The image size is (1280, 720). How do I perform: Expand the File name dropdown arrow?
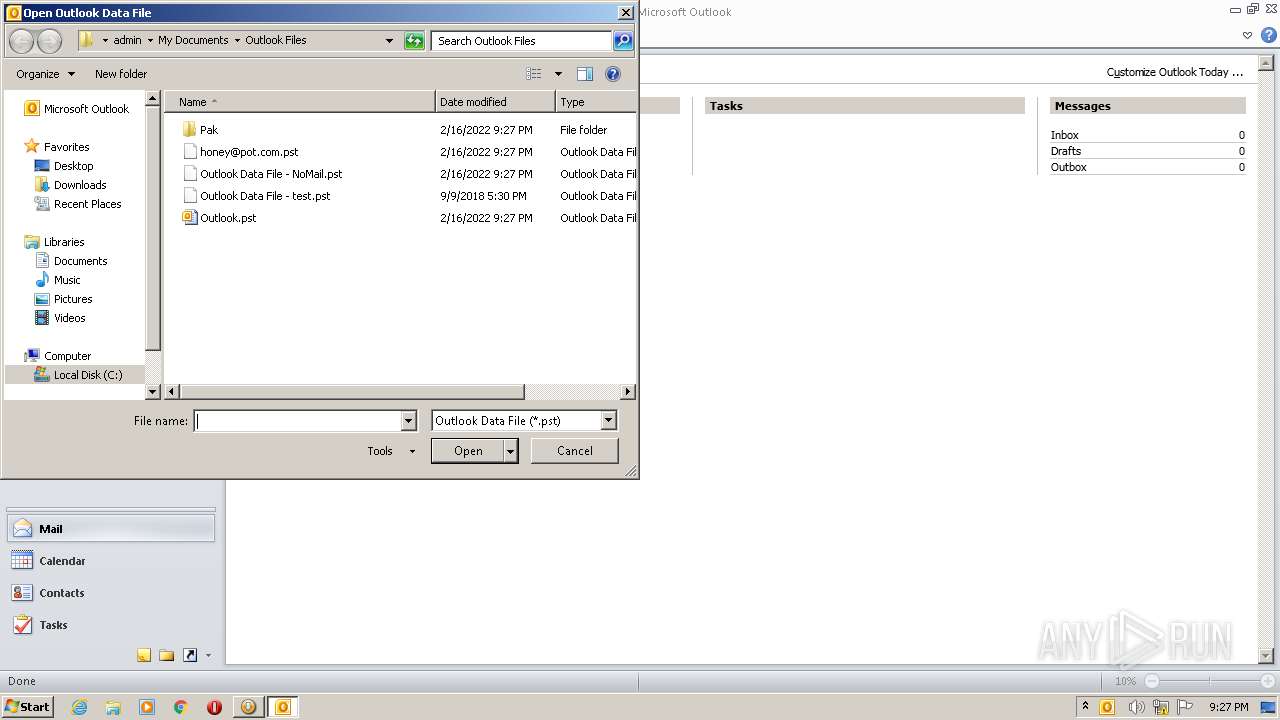(x=408, y=421)
